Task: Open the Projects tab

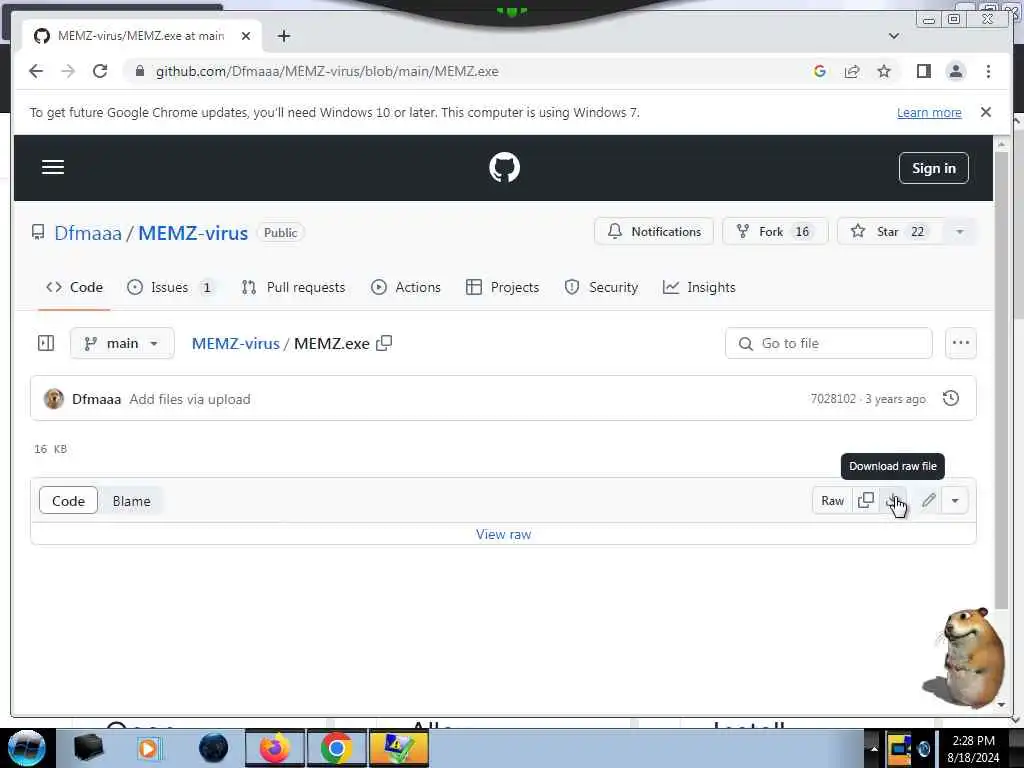Action: [x=502, y=287]
